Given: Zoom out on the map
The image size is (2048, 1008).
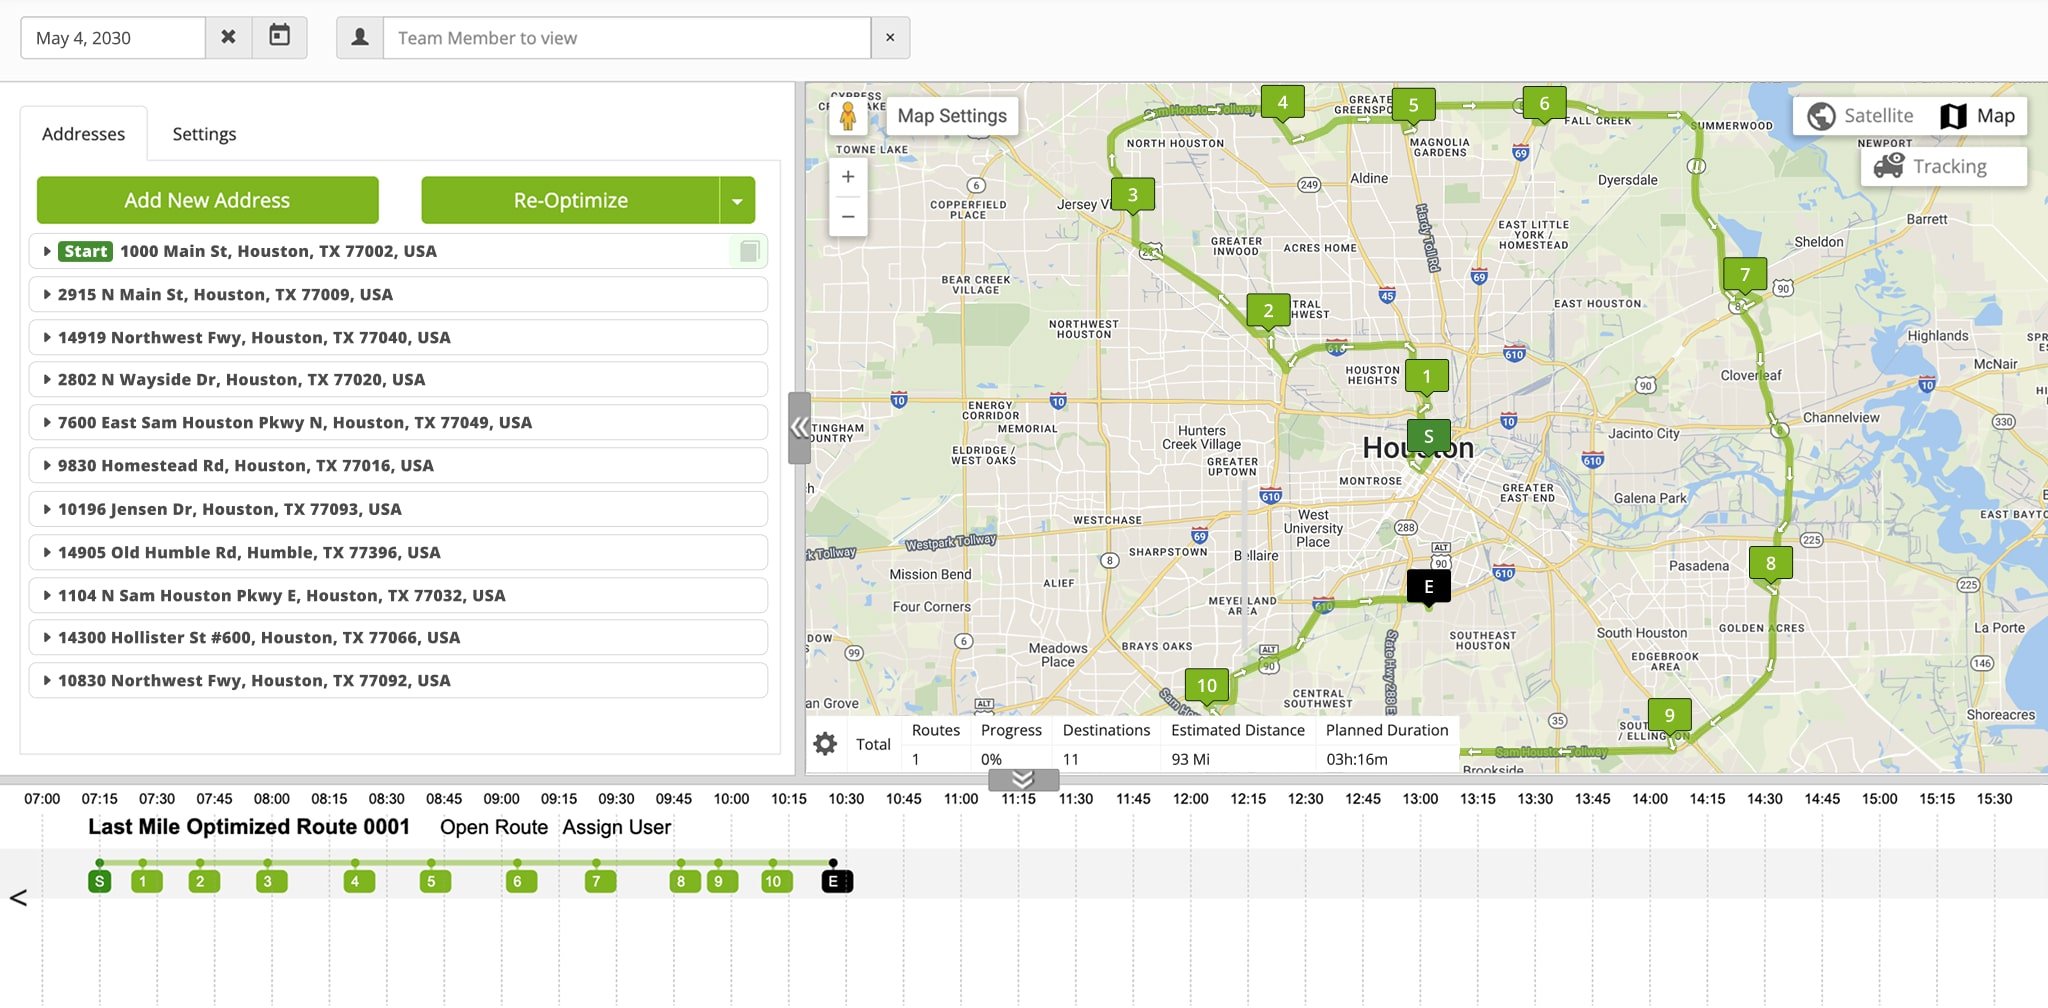Looking at the screenshot, I should tap(848, 216).
